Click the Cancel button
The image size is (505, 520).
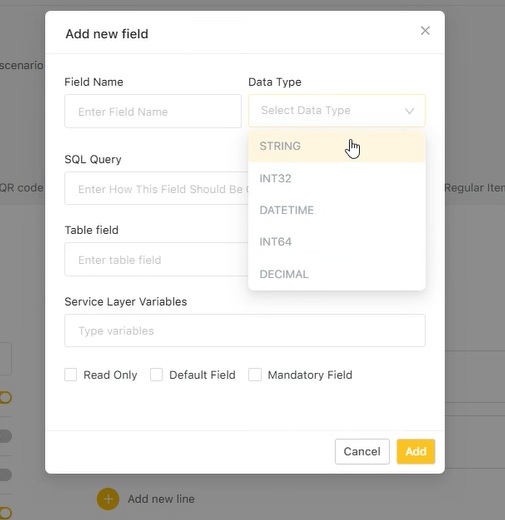[362, 451]
